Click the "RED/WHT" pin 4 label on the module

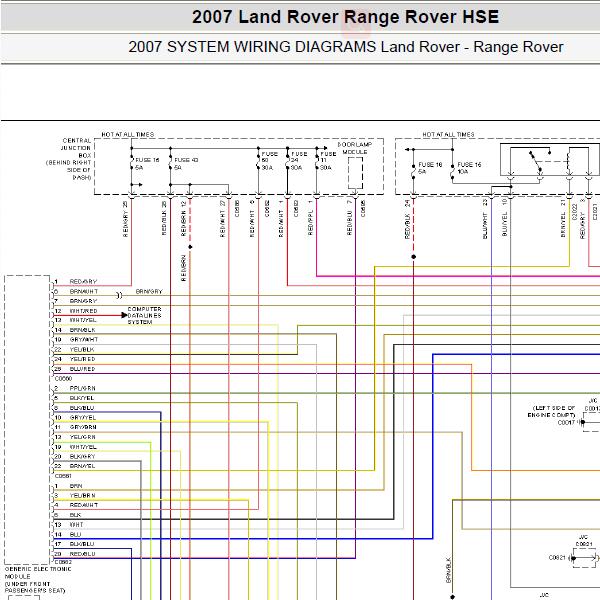click(x=84, y=505)
